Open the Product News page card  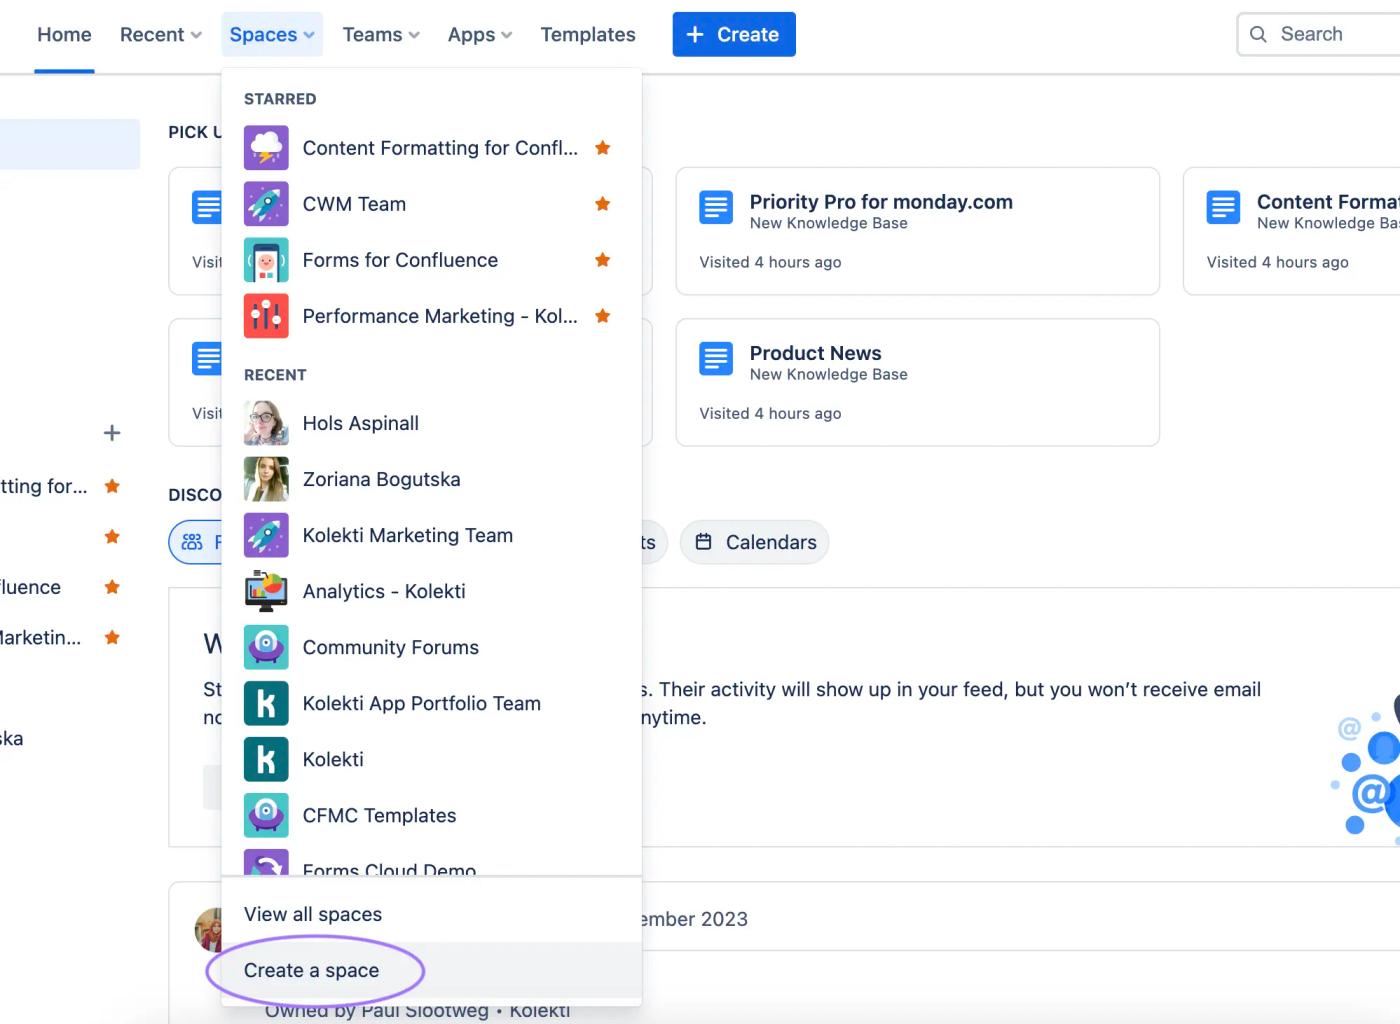click(x=918, y=382)
